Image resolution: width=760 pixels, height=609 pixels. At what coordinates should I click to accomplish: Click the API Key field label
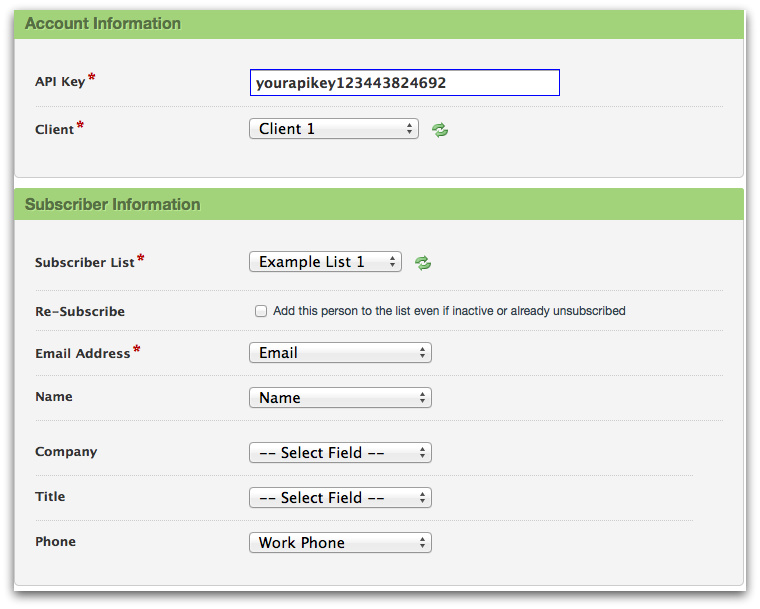point(60,82)
